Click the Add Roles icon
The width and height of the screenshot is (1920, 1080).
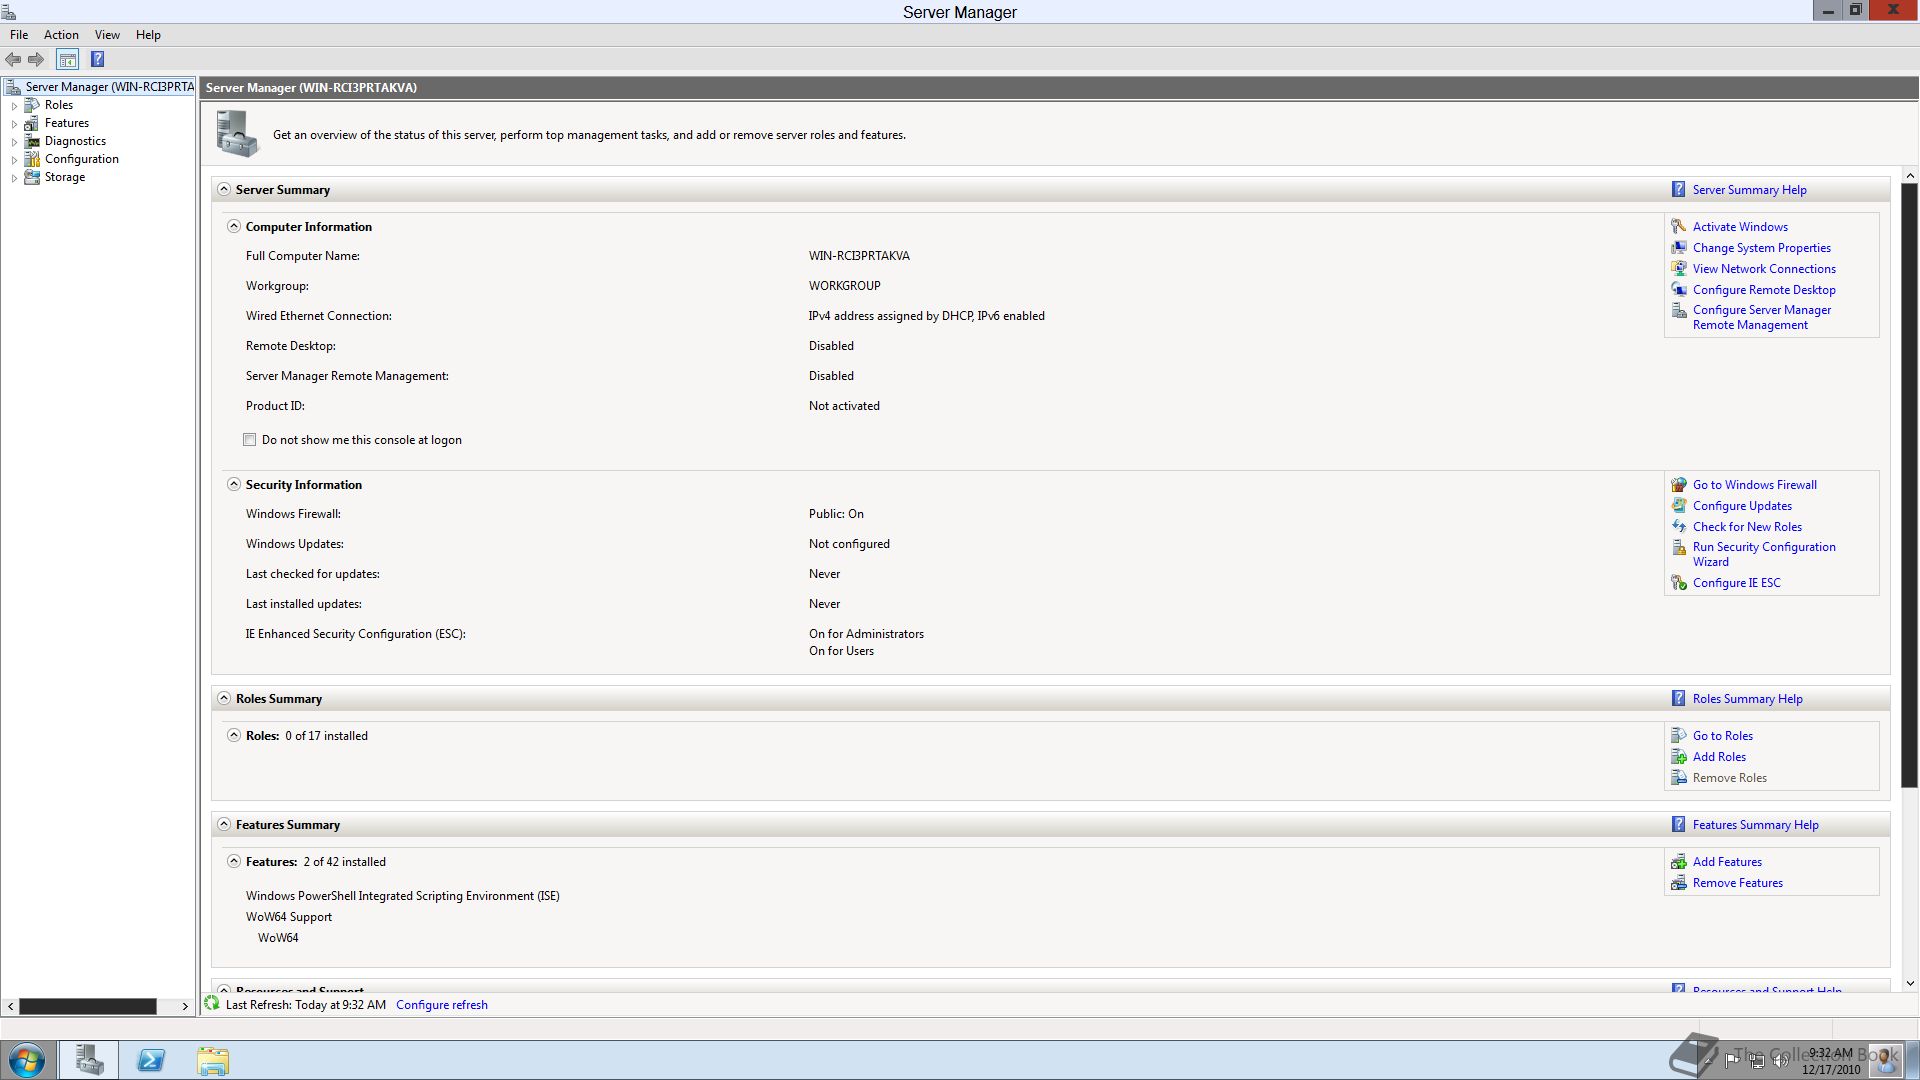[1679, 757]
